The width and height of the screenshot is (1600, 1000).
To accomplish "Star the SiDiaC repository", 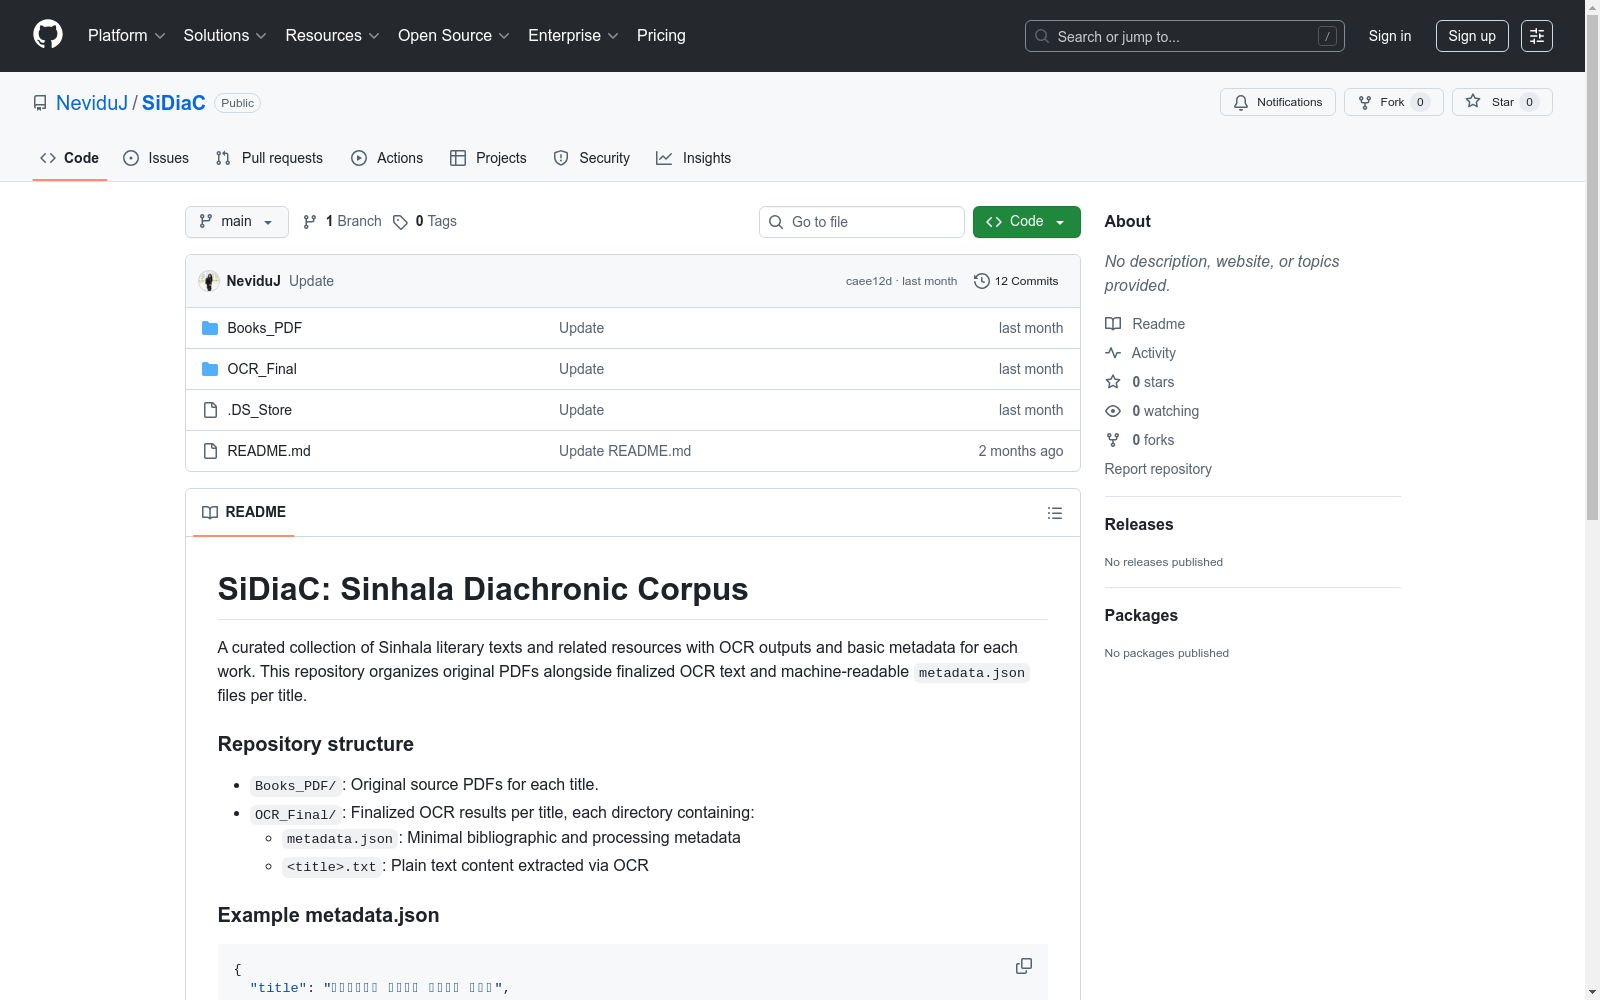I will [x=1502, y=102].
